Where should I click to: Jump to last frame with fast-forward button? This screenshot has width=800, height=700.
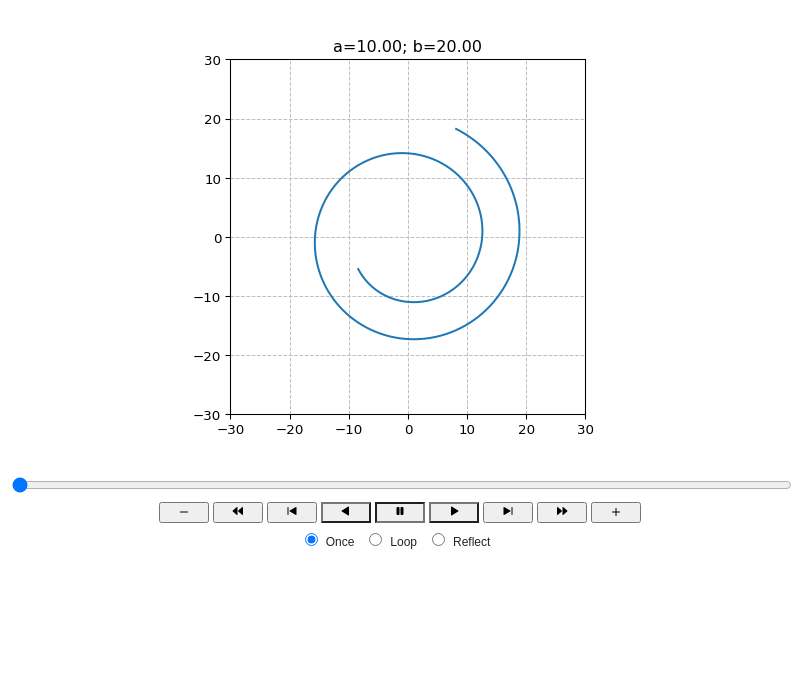[562, 512]
